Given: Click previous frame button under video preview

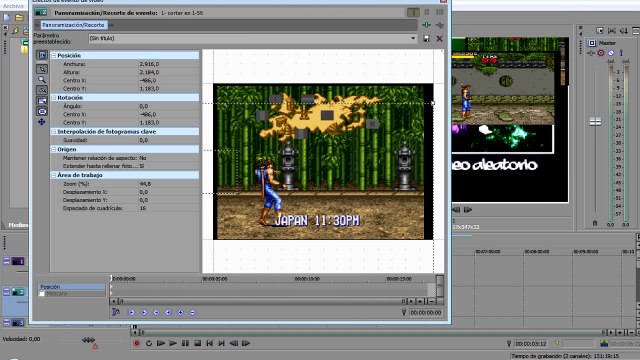Looking at the screenshot, I should 456,210.
